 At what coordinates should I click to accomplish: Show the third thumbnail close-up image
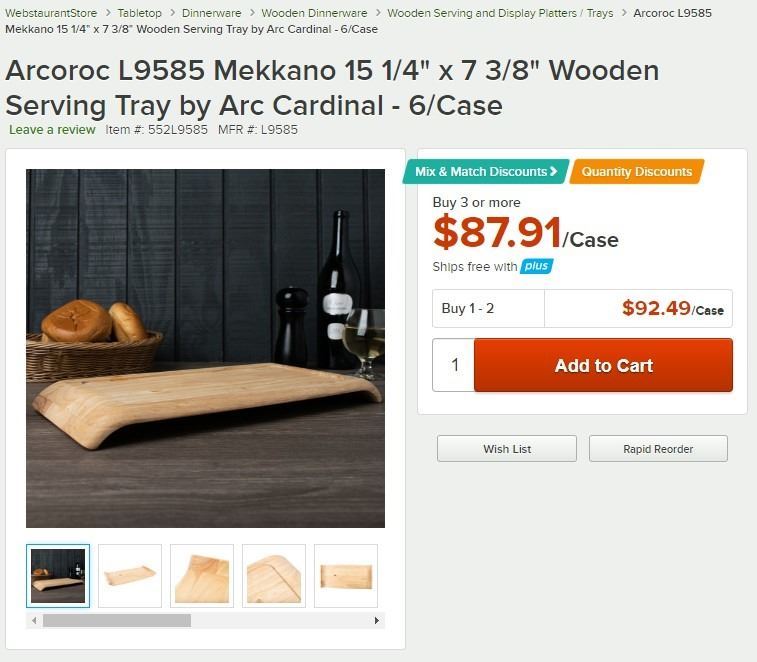pos(202,576)
